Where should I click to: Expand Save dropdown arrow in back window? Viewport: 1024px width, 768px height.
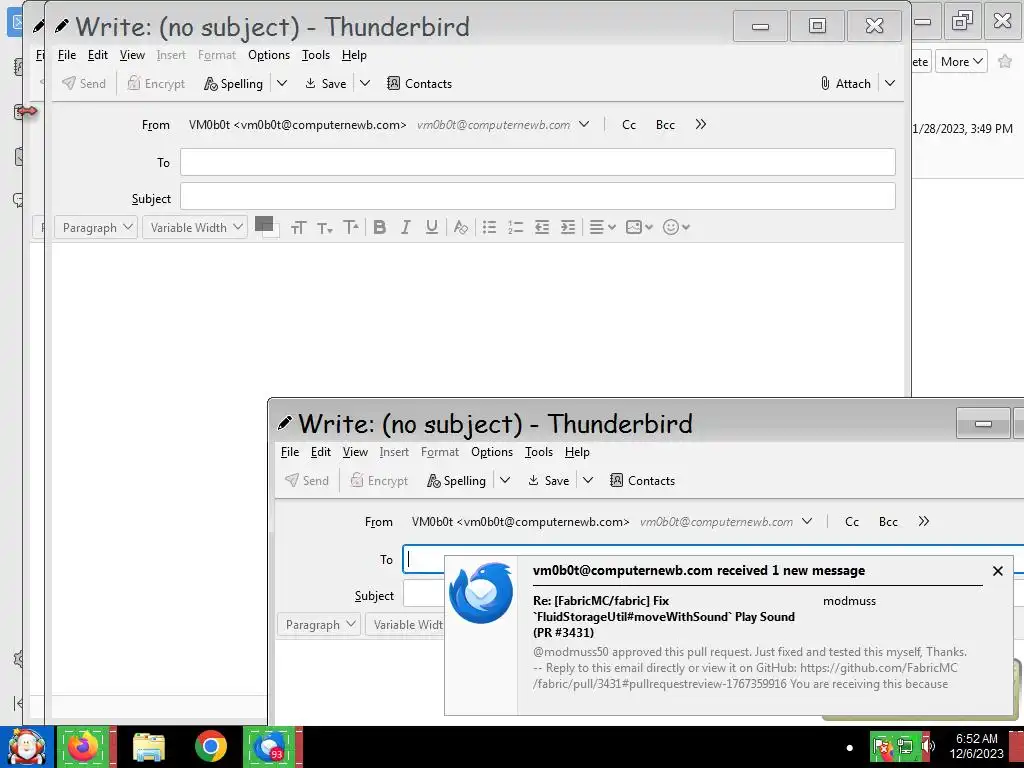point(365,84)
